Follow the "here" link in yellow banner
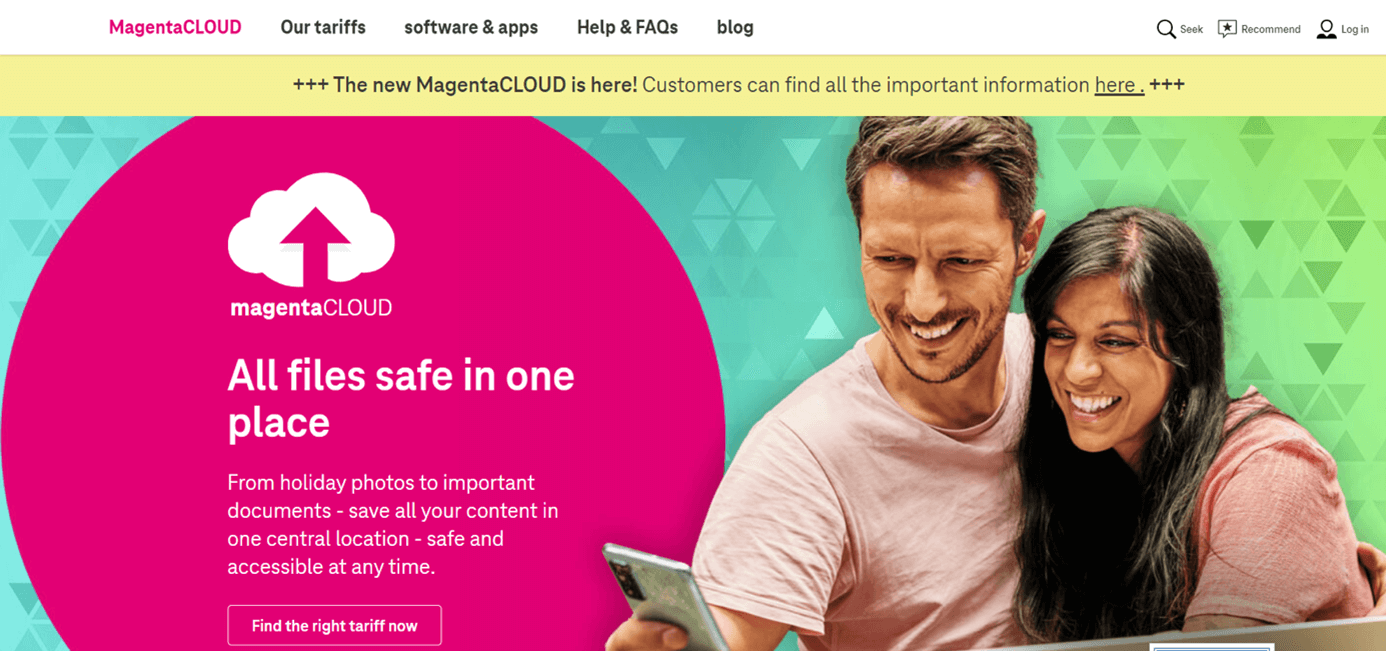This screenshot has height=651, width=1386. click(x=1118, y=85)
